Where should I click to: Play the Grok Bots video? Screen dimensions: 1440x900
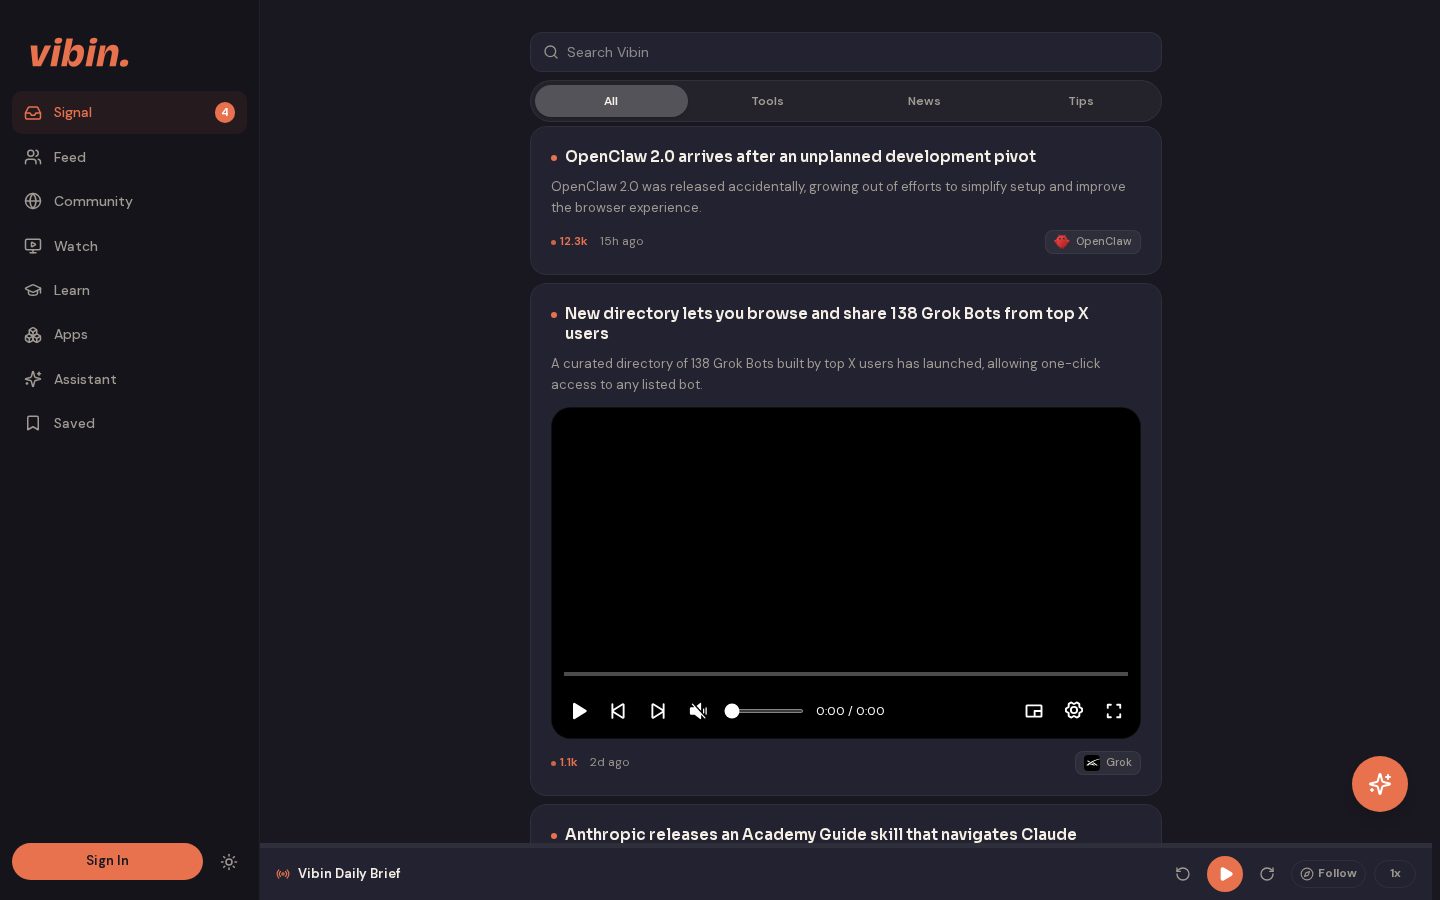pos(579,711)
